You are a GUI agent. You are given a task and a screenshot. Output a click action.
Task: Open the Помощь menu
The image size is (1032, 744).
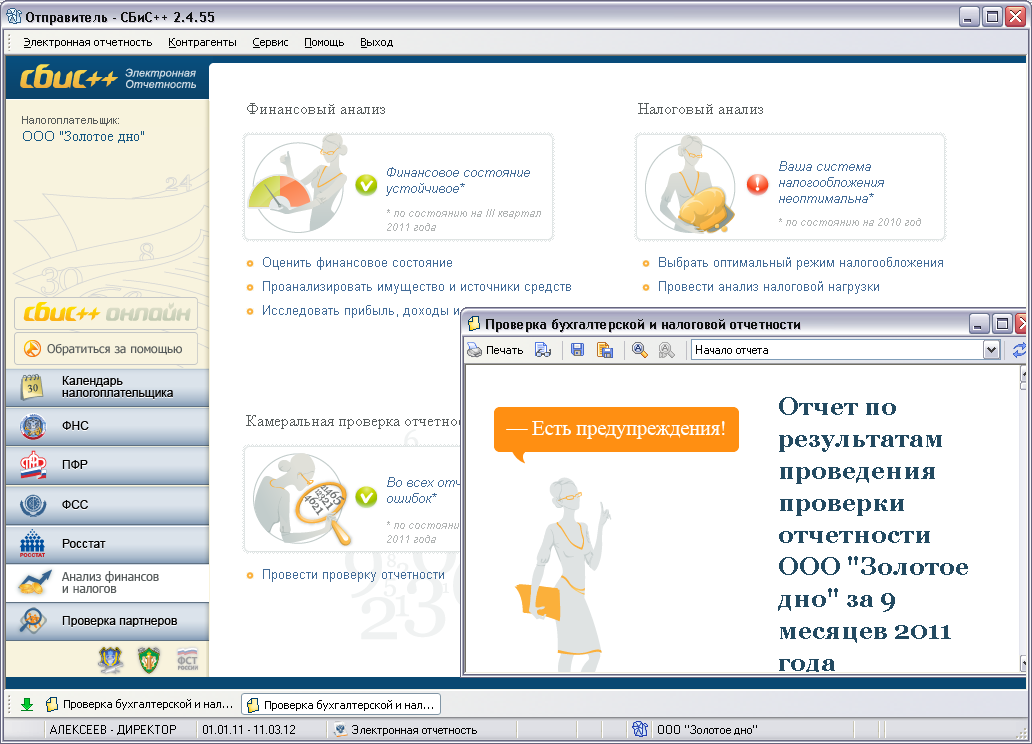point(324,42)
